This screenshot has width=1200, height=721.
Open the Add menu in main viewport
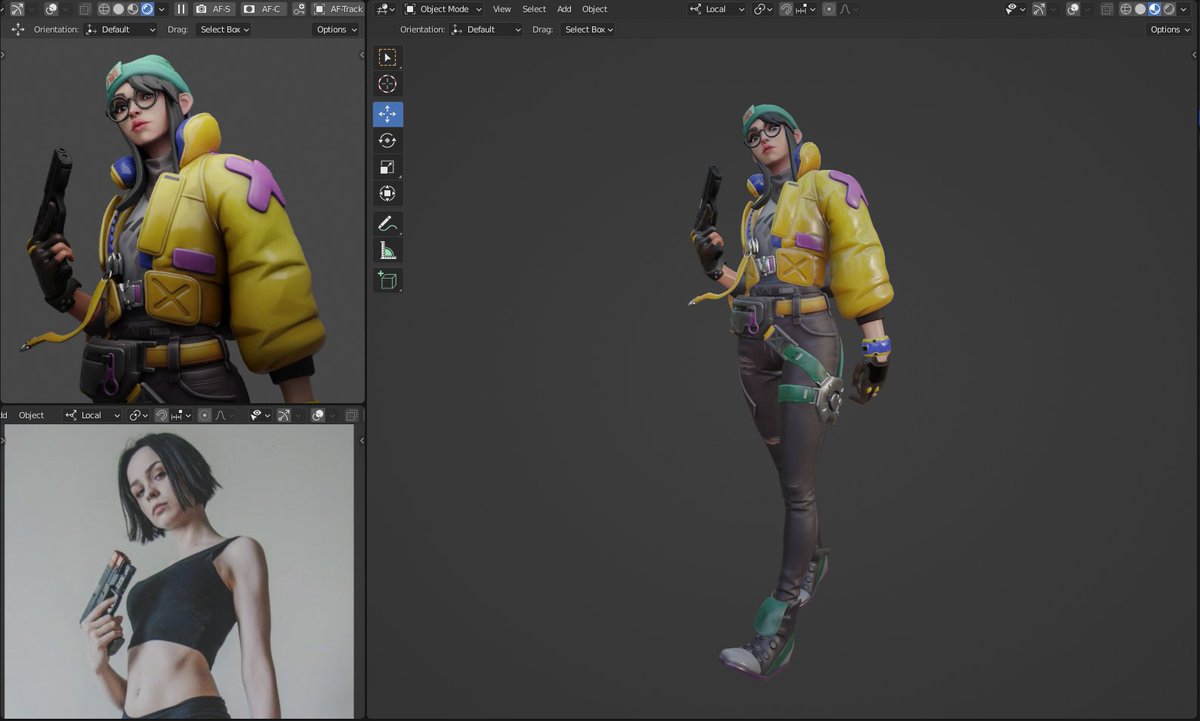click(564, 9)
